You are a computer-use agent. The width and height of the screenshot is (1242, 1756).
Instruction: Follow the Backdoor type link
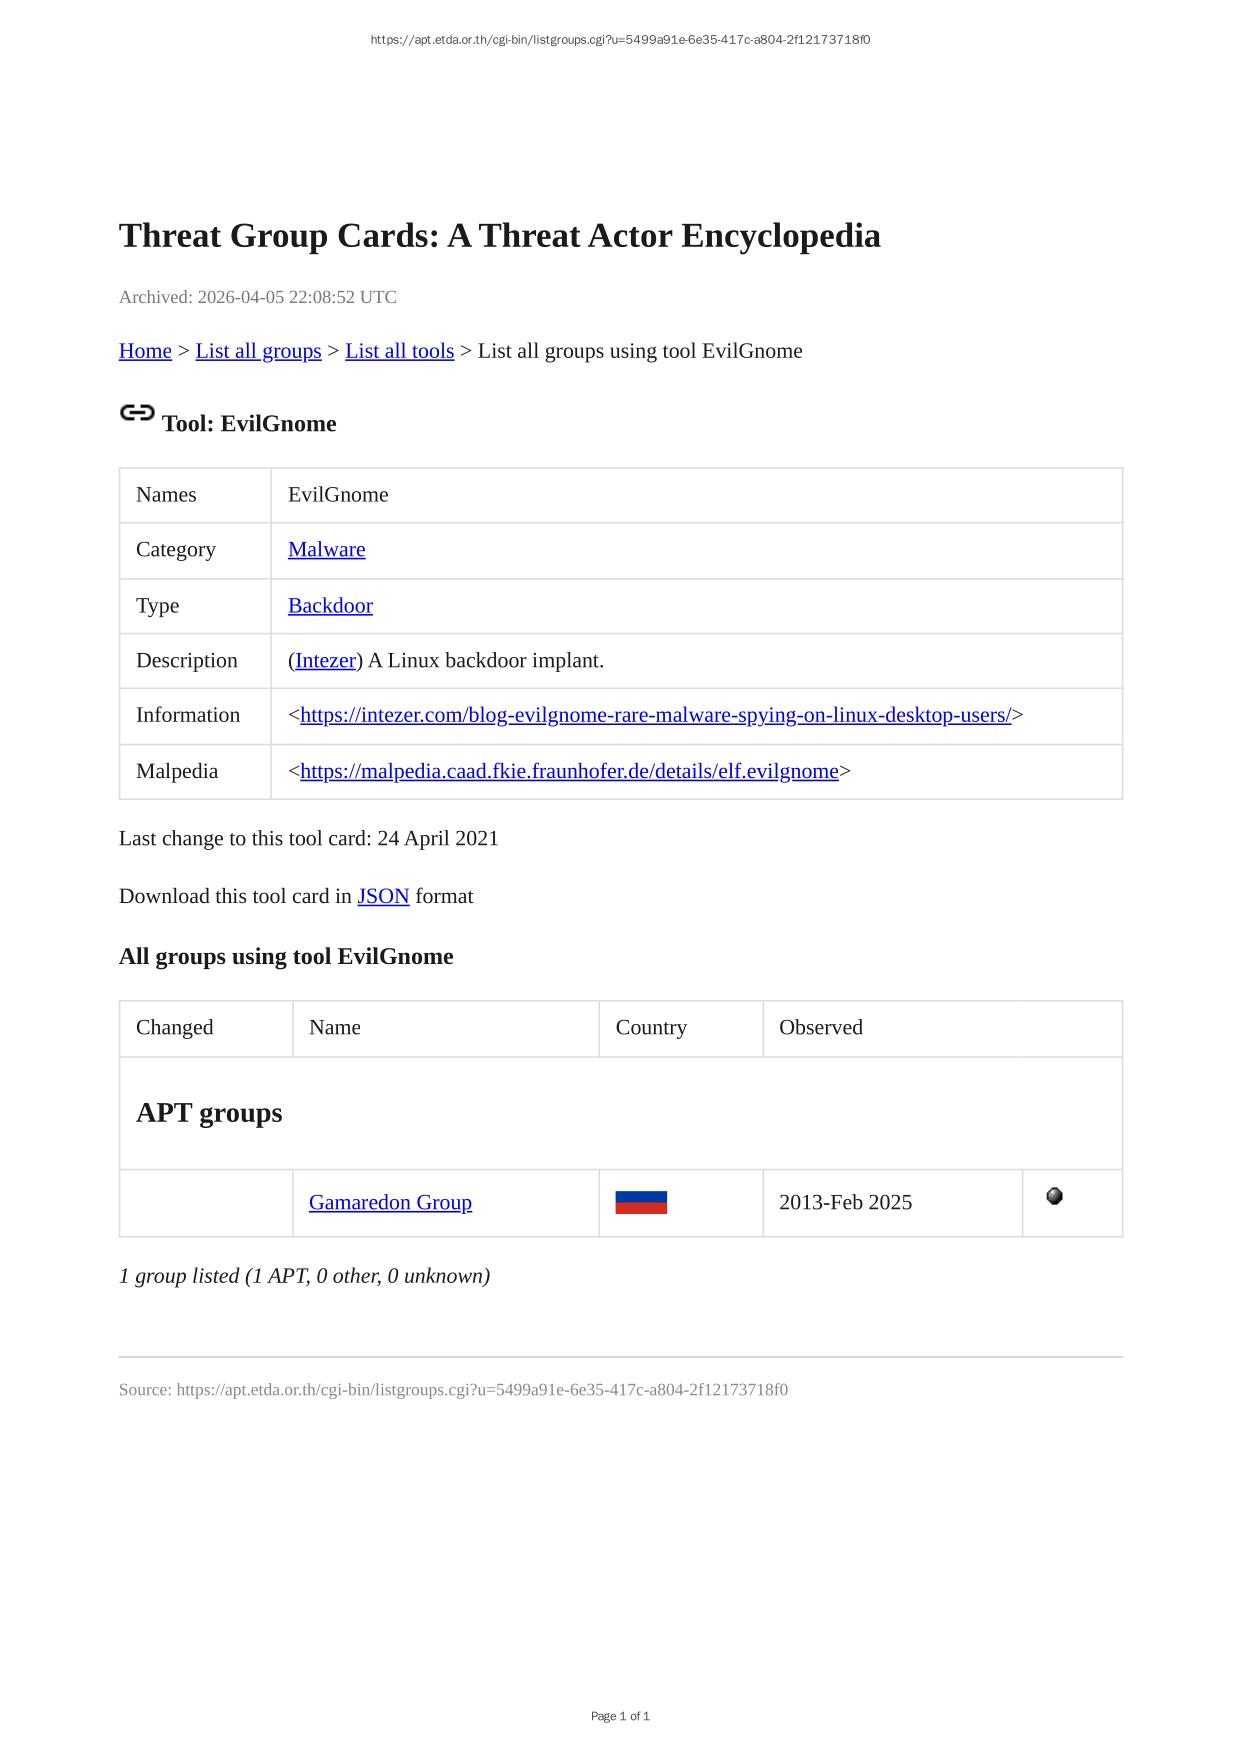click(x=330, y=606)
